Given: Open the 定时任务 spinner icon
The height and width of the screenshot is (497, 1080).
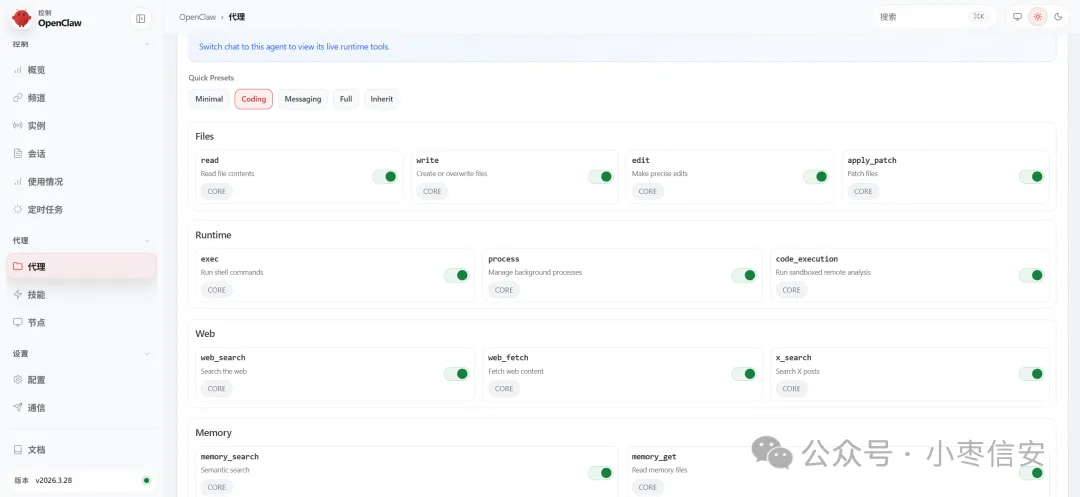Looking at the screenshot, I should click(18, 209).
